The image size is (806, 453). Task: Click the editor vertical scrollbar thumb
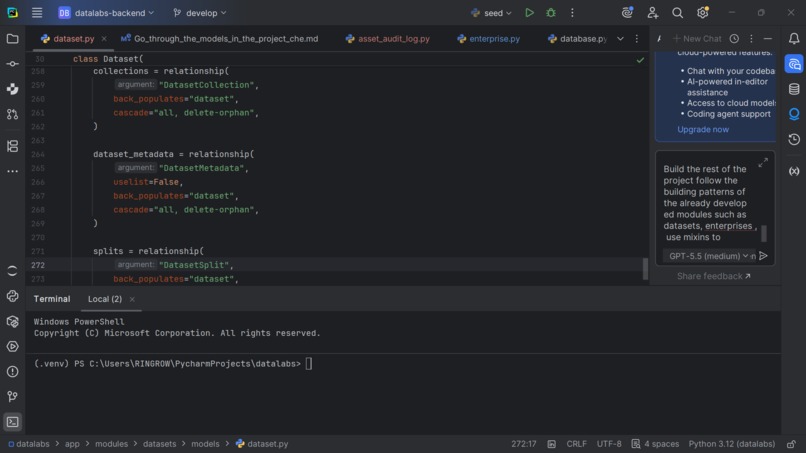(x=645, y=269)
